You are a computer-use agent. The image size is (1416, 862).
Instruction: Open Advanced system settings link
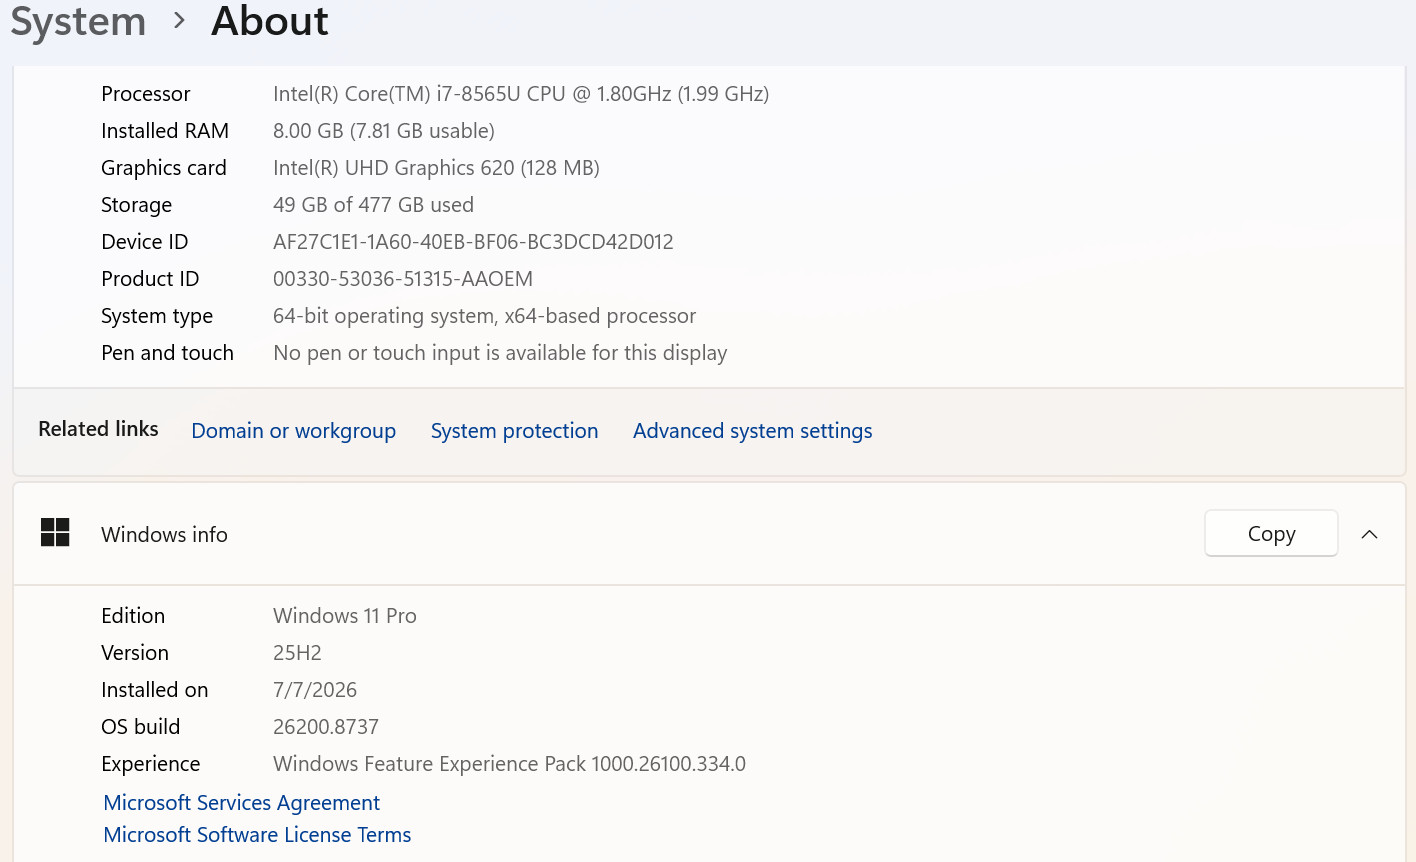pos(752,431)
